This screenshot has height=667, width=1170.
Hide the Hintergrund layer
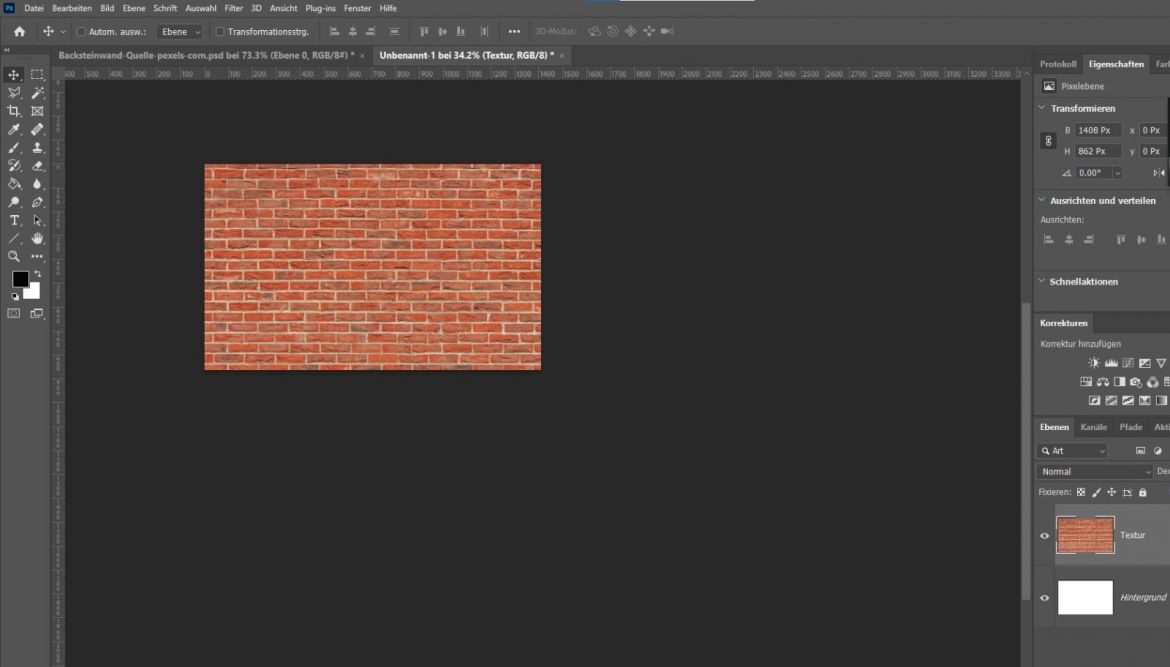(1045, 598)
